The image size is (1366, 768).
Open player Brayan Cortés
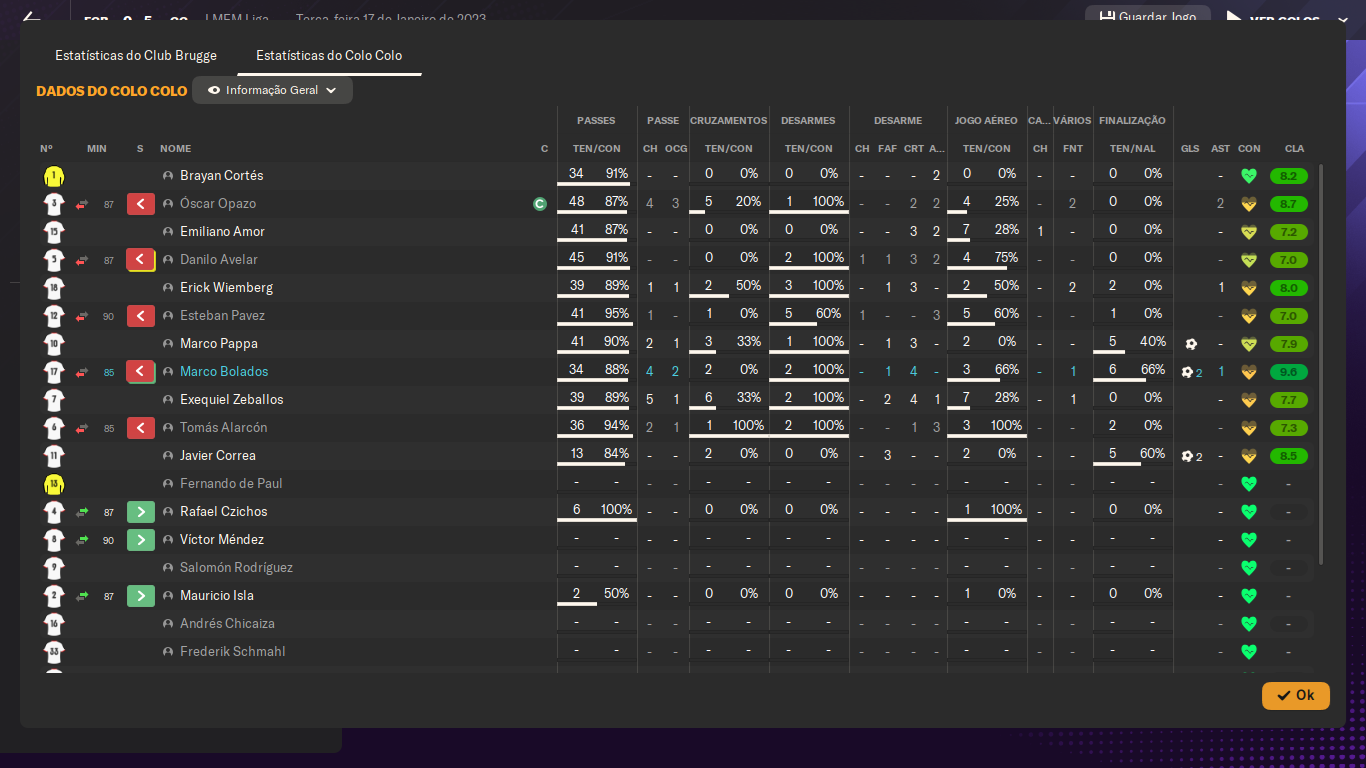click(221, 176)
